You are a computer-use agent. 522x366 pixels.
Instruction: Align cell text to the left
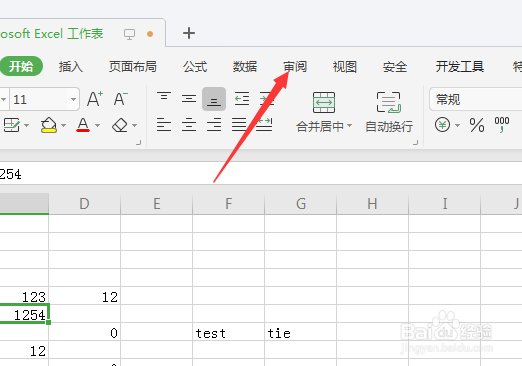tap(164, 125)
